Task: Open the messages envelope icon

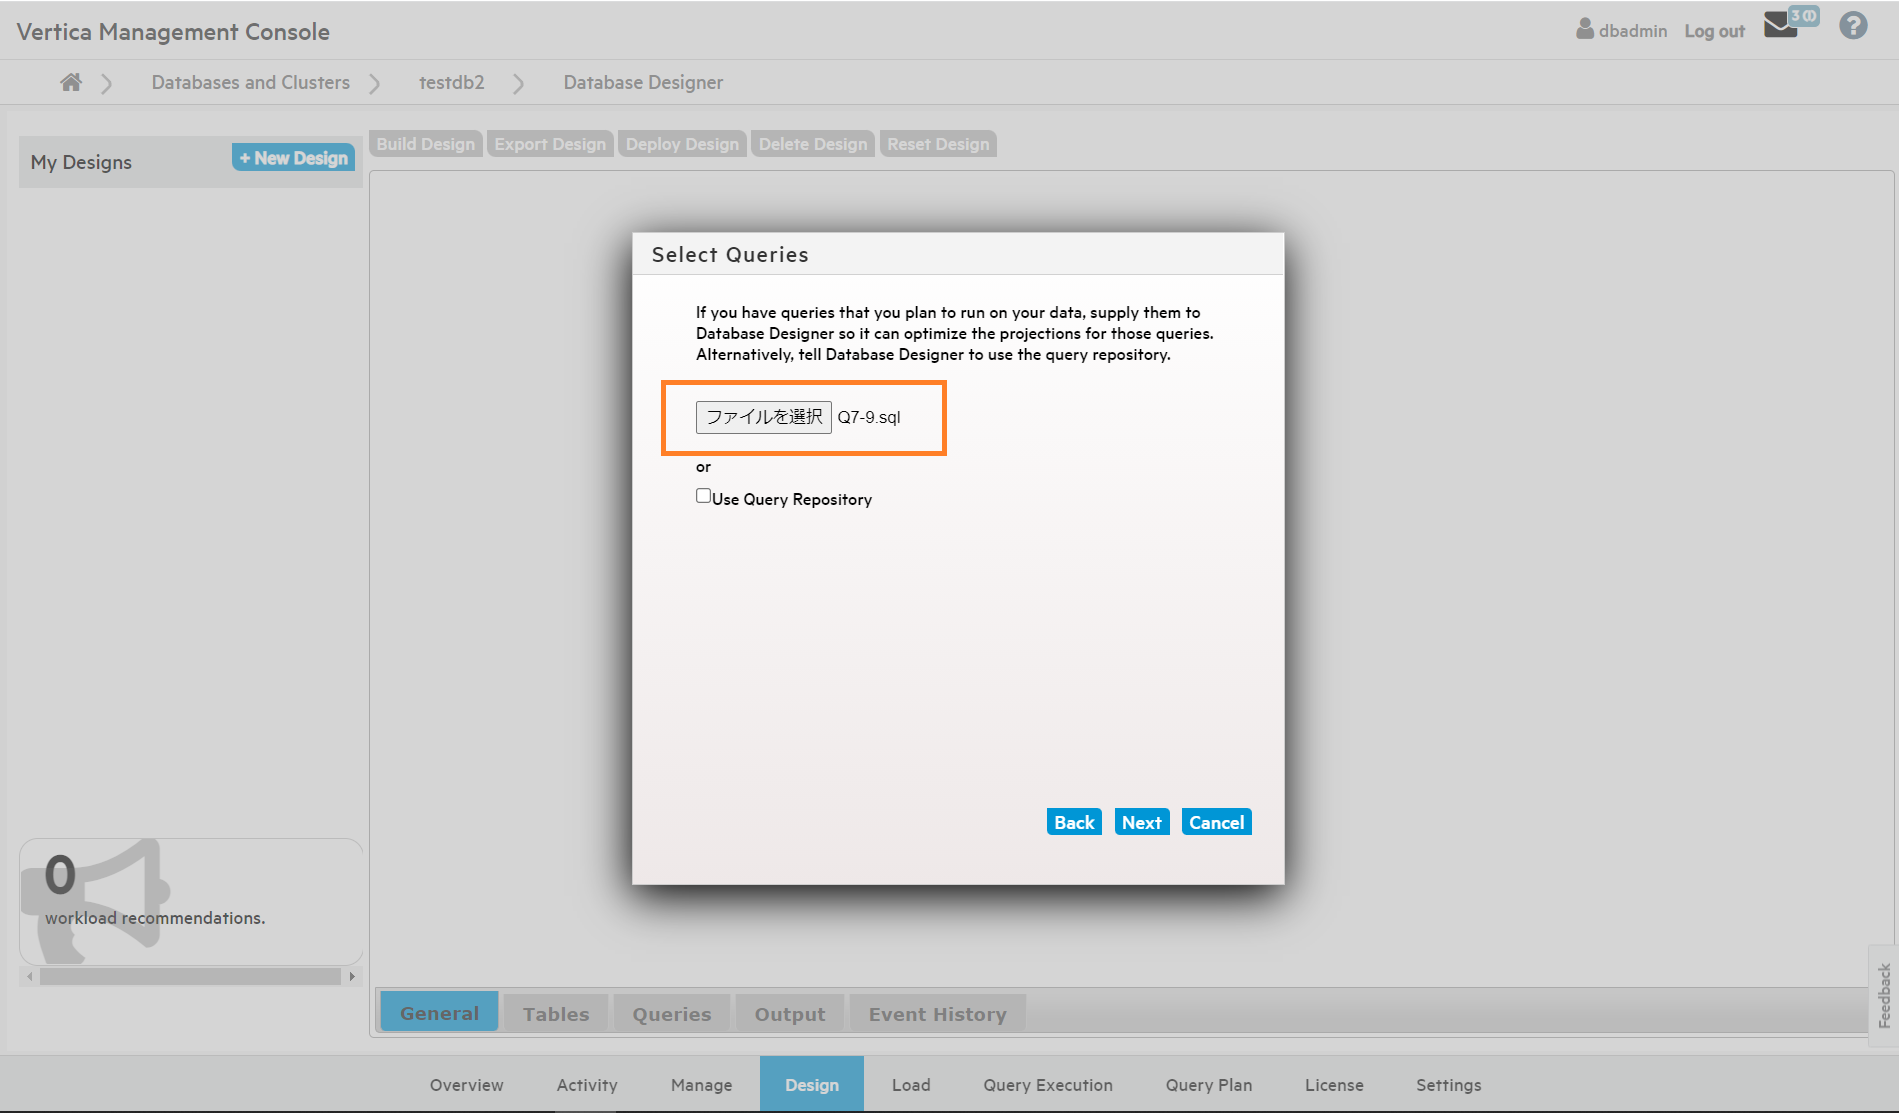Action: pos(1780,25)
